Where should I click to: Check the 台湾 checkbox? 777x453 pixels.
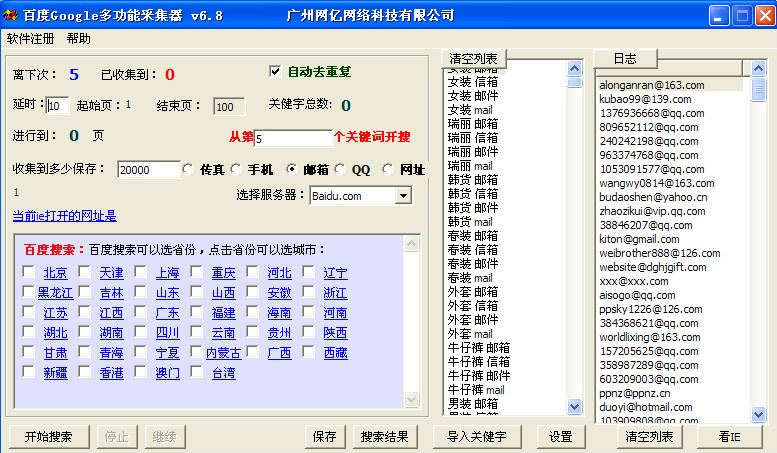[x=197, y=372]
